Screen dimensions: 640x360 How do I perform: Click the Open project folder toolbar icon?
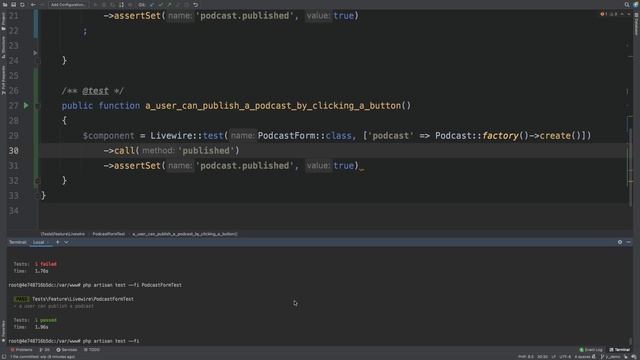5,4
